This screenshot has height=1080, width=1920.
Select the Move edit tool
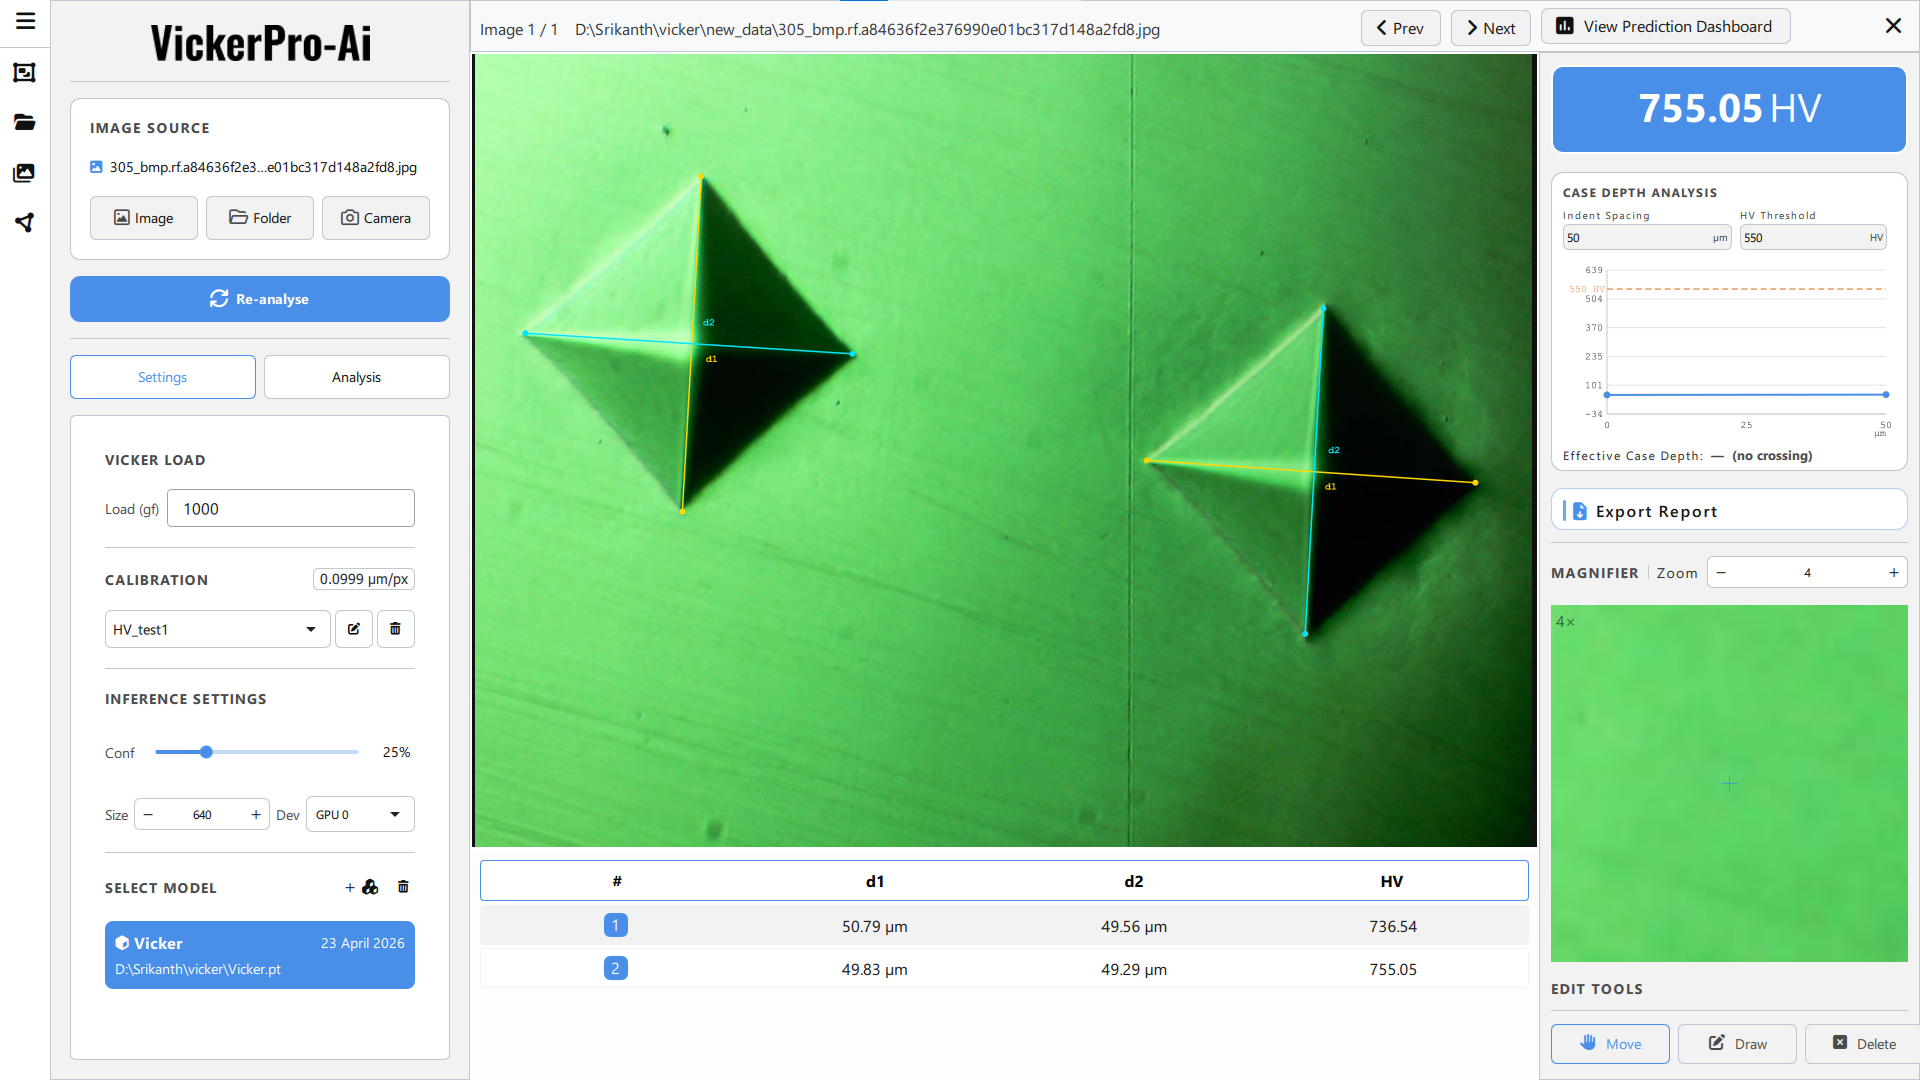[1610, 1043]
